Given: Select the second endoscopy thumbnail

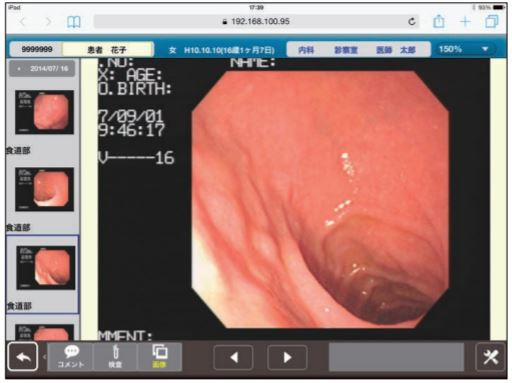Looking at the screenshot, I should pos(45,189).
